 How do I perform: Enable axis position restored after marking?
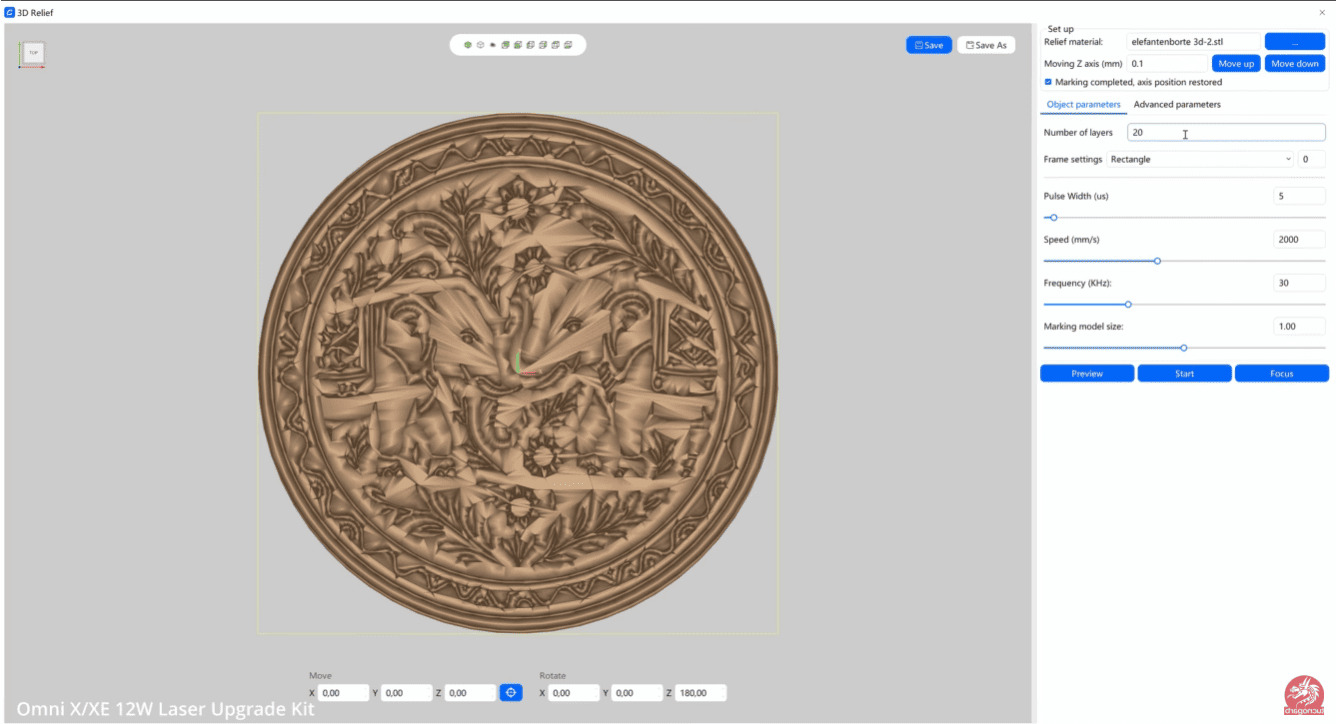[x=1048, y=82]
